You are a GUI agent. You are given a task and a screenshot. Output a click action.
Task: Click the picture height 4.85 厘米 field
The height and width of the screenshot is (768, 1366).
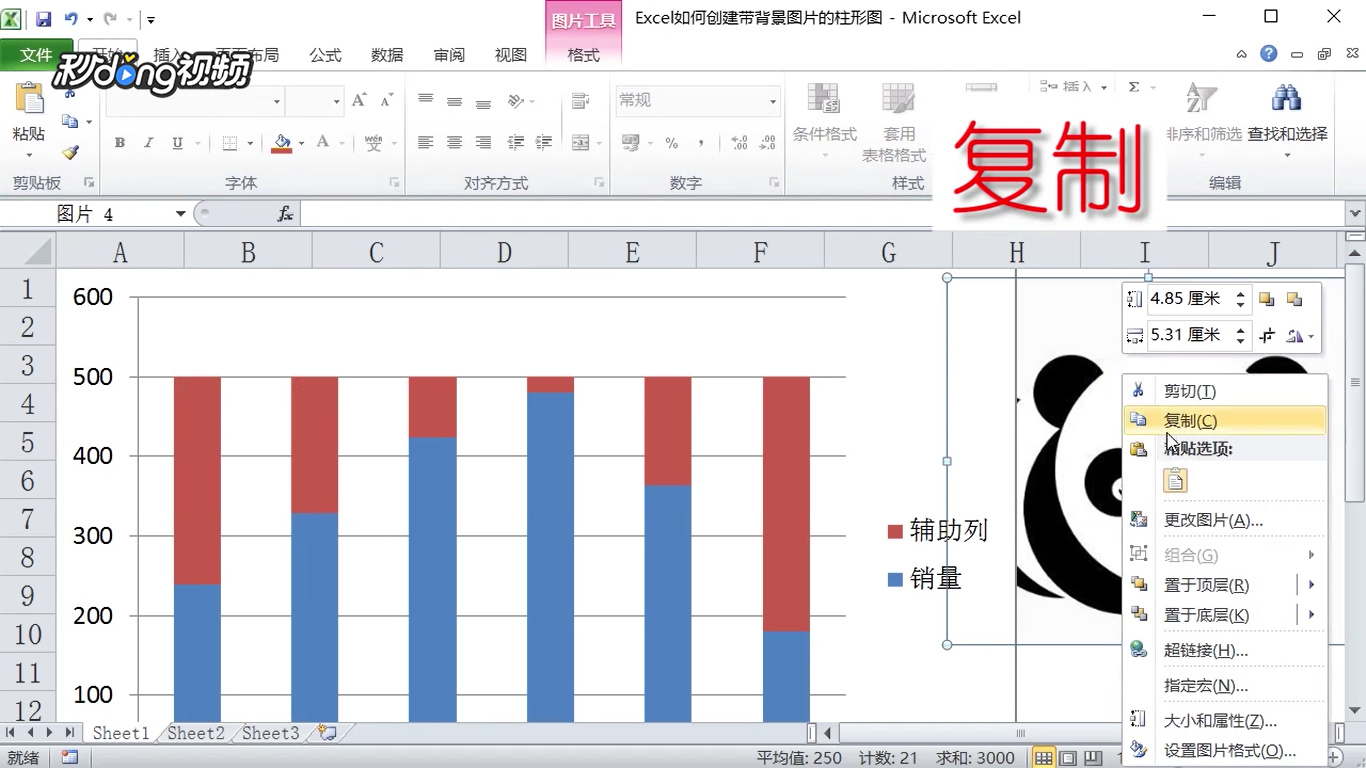click(x=1192, y=298)
